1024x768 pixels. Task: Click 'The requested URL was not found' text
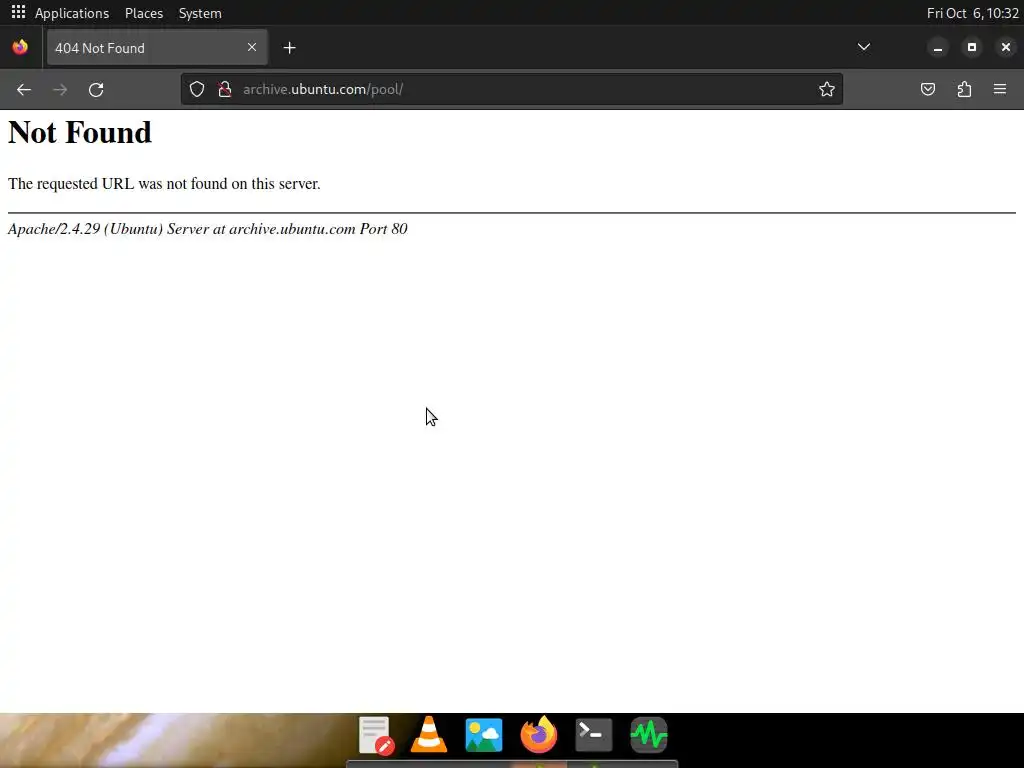[x=164, y=184]
